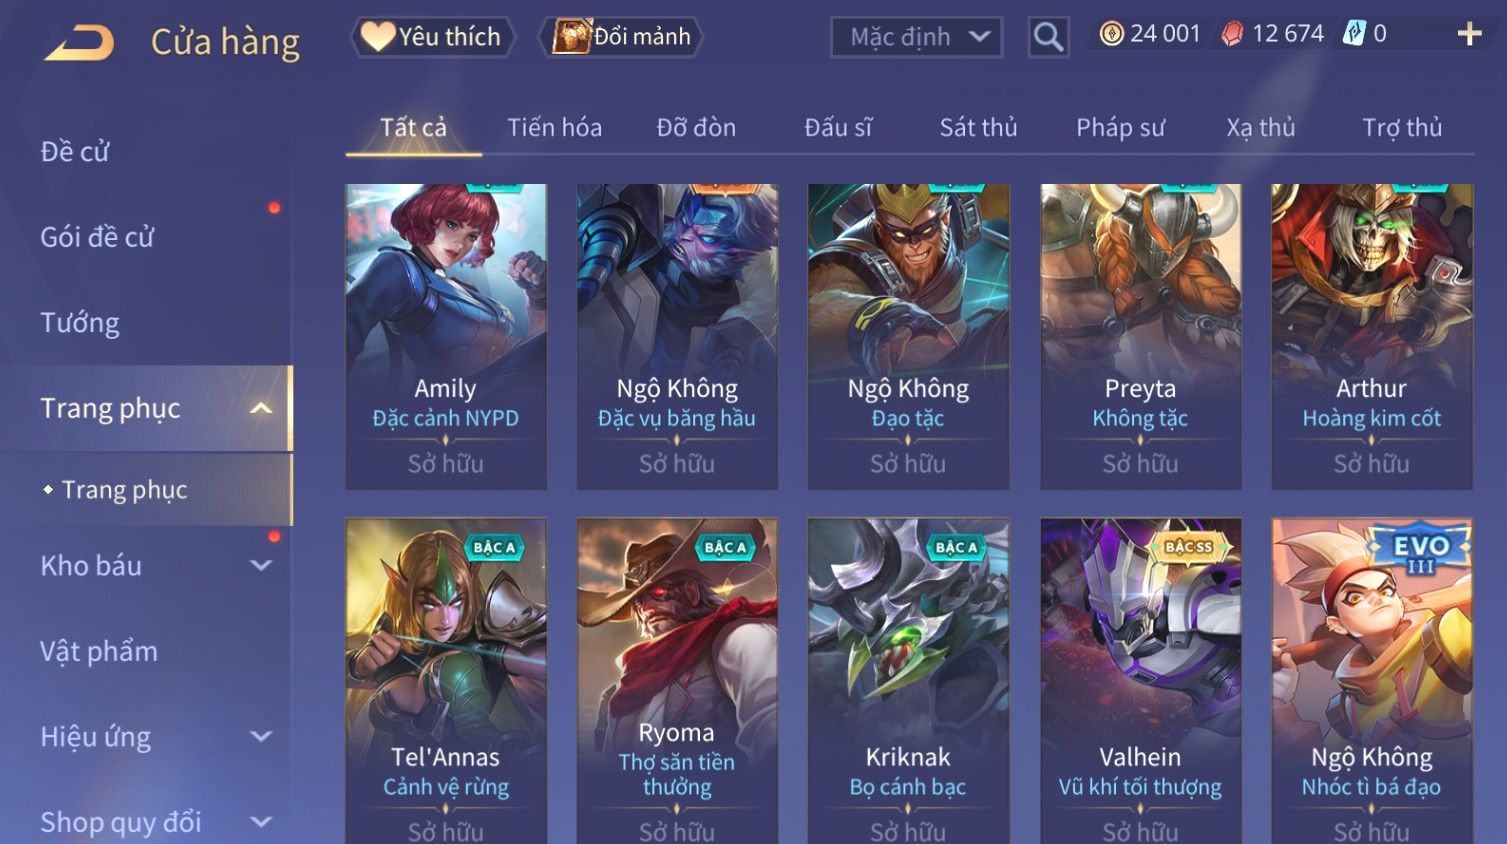Select the Pháp sư tab
The height and width of the screenshot is (844, 1507).
point(1120,127)
